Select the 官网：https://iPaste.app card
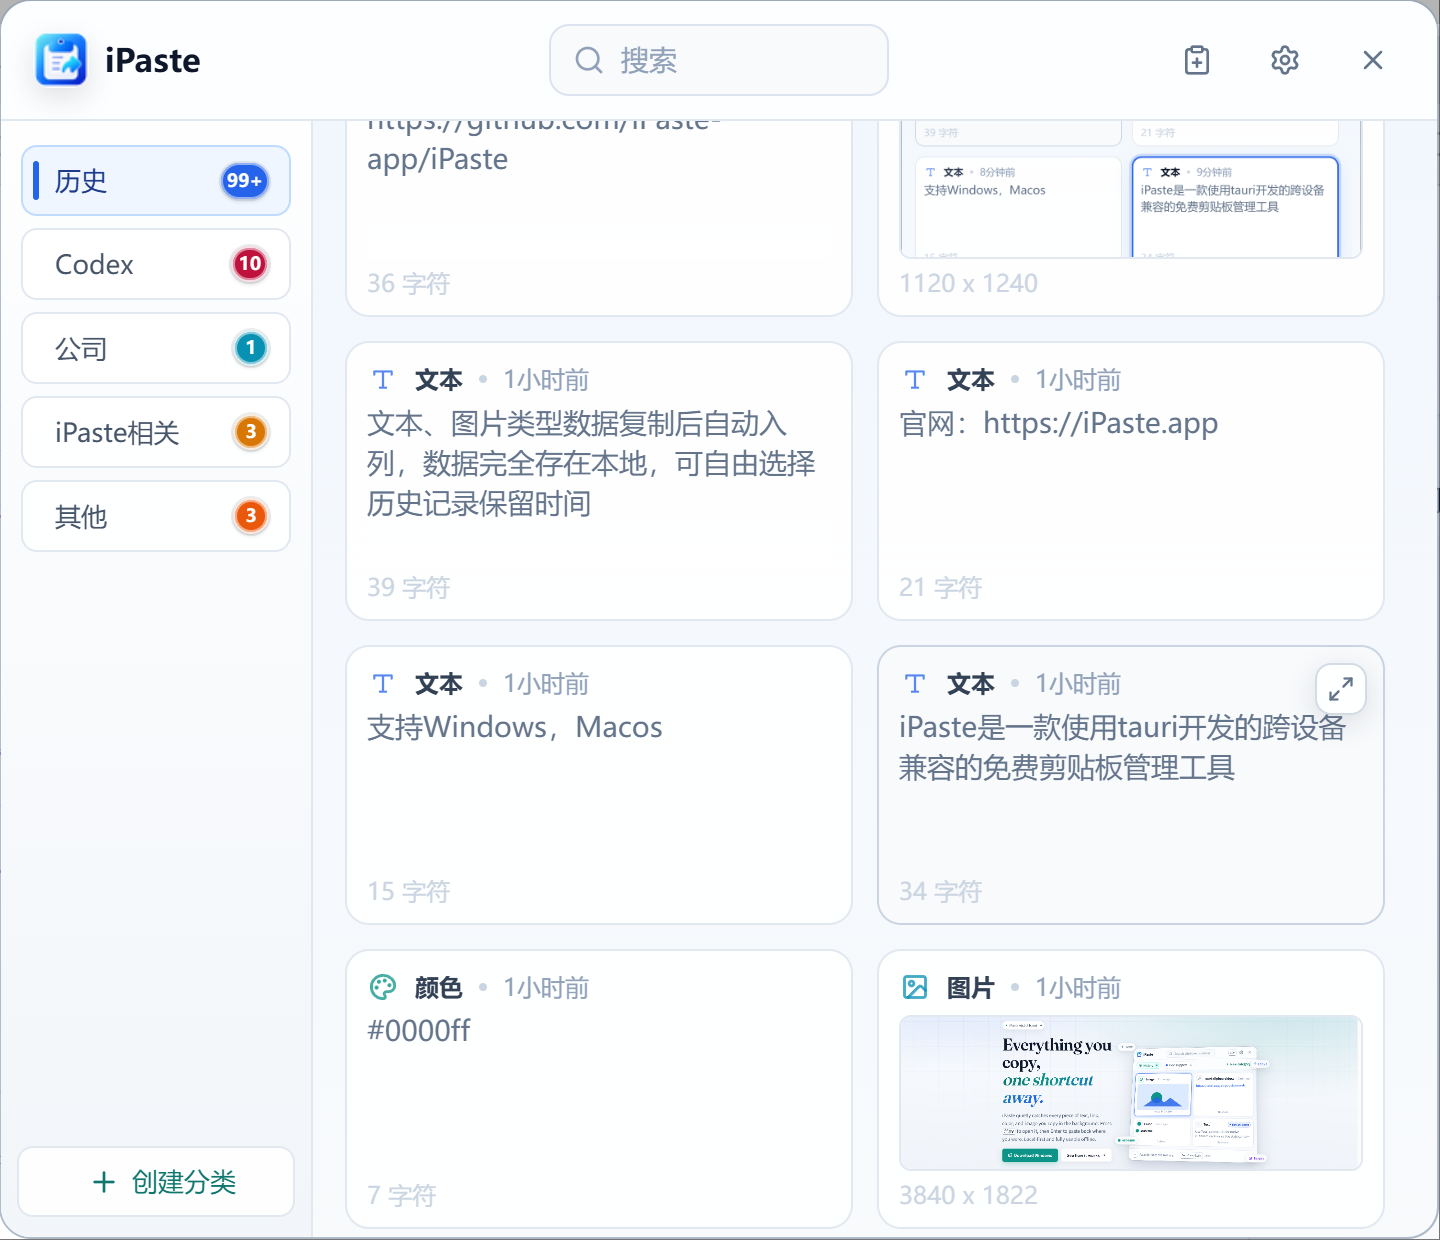 (1131, 481)
